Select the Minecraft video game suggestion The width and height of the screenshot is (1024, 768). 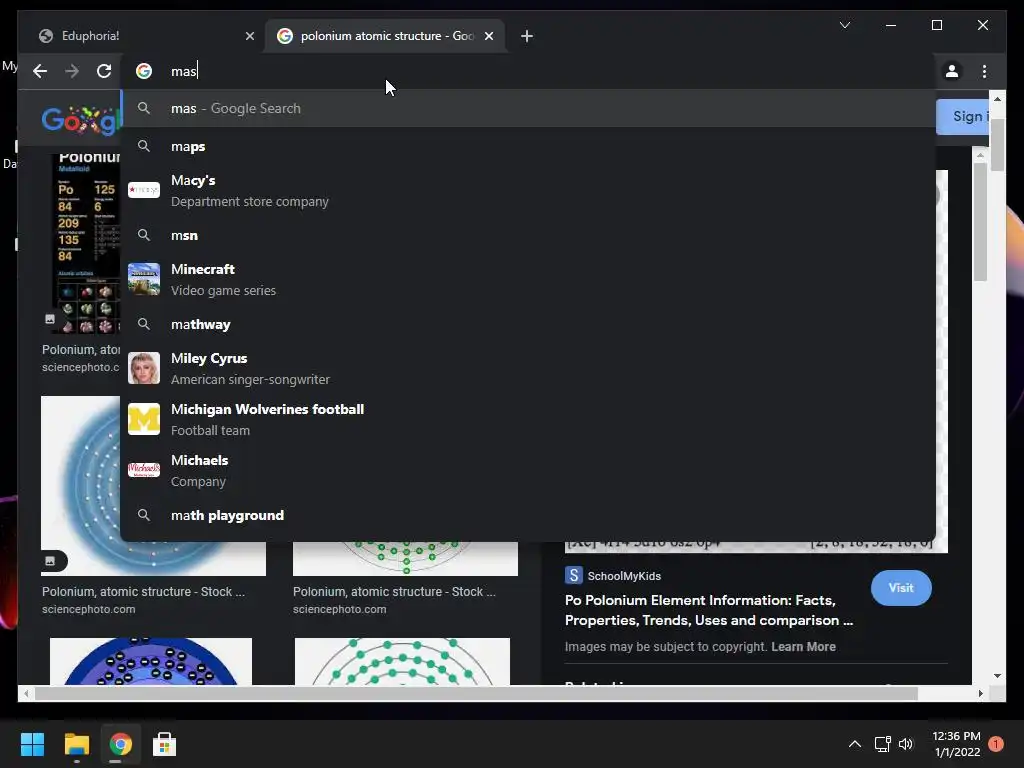pos(528,280)
